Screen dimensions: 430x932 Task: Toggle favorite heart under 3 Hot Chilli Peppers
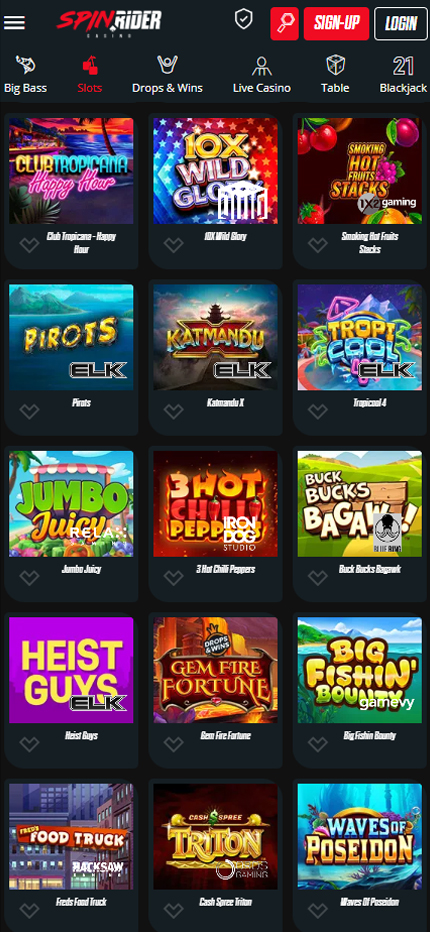coord(174,577)
